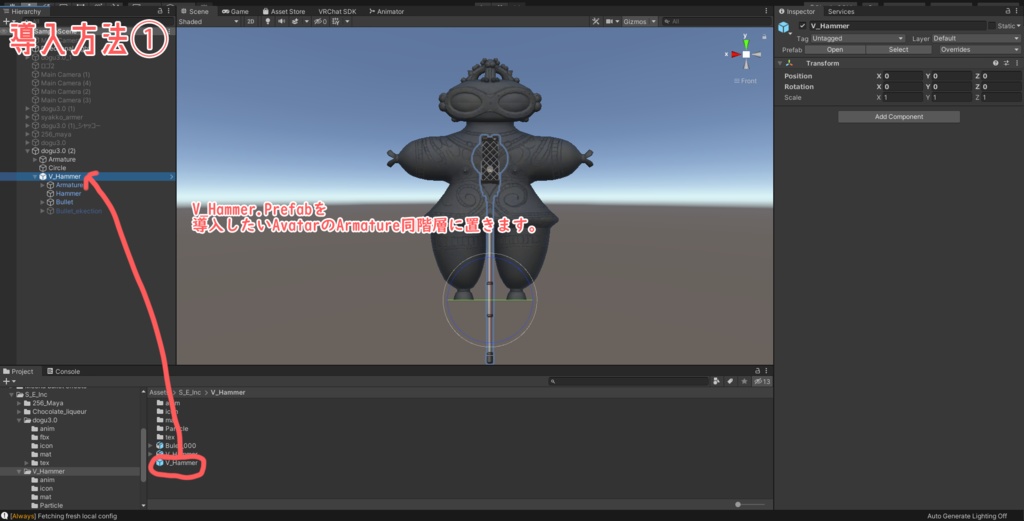The height and width of the screenshot is (521, 1024).
Task: Open V_Hammer prefab via its row arrow
Action: [172, 177]
